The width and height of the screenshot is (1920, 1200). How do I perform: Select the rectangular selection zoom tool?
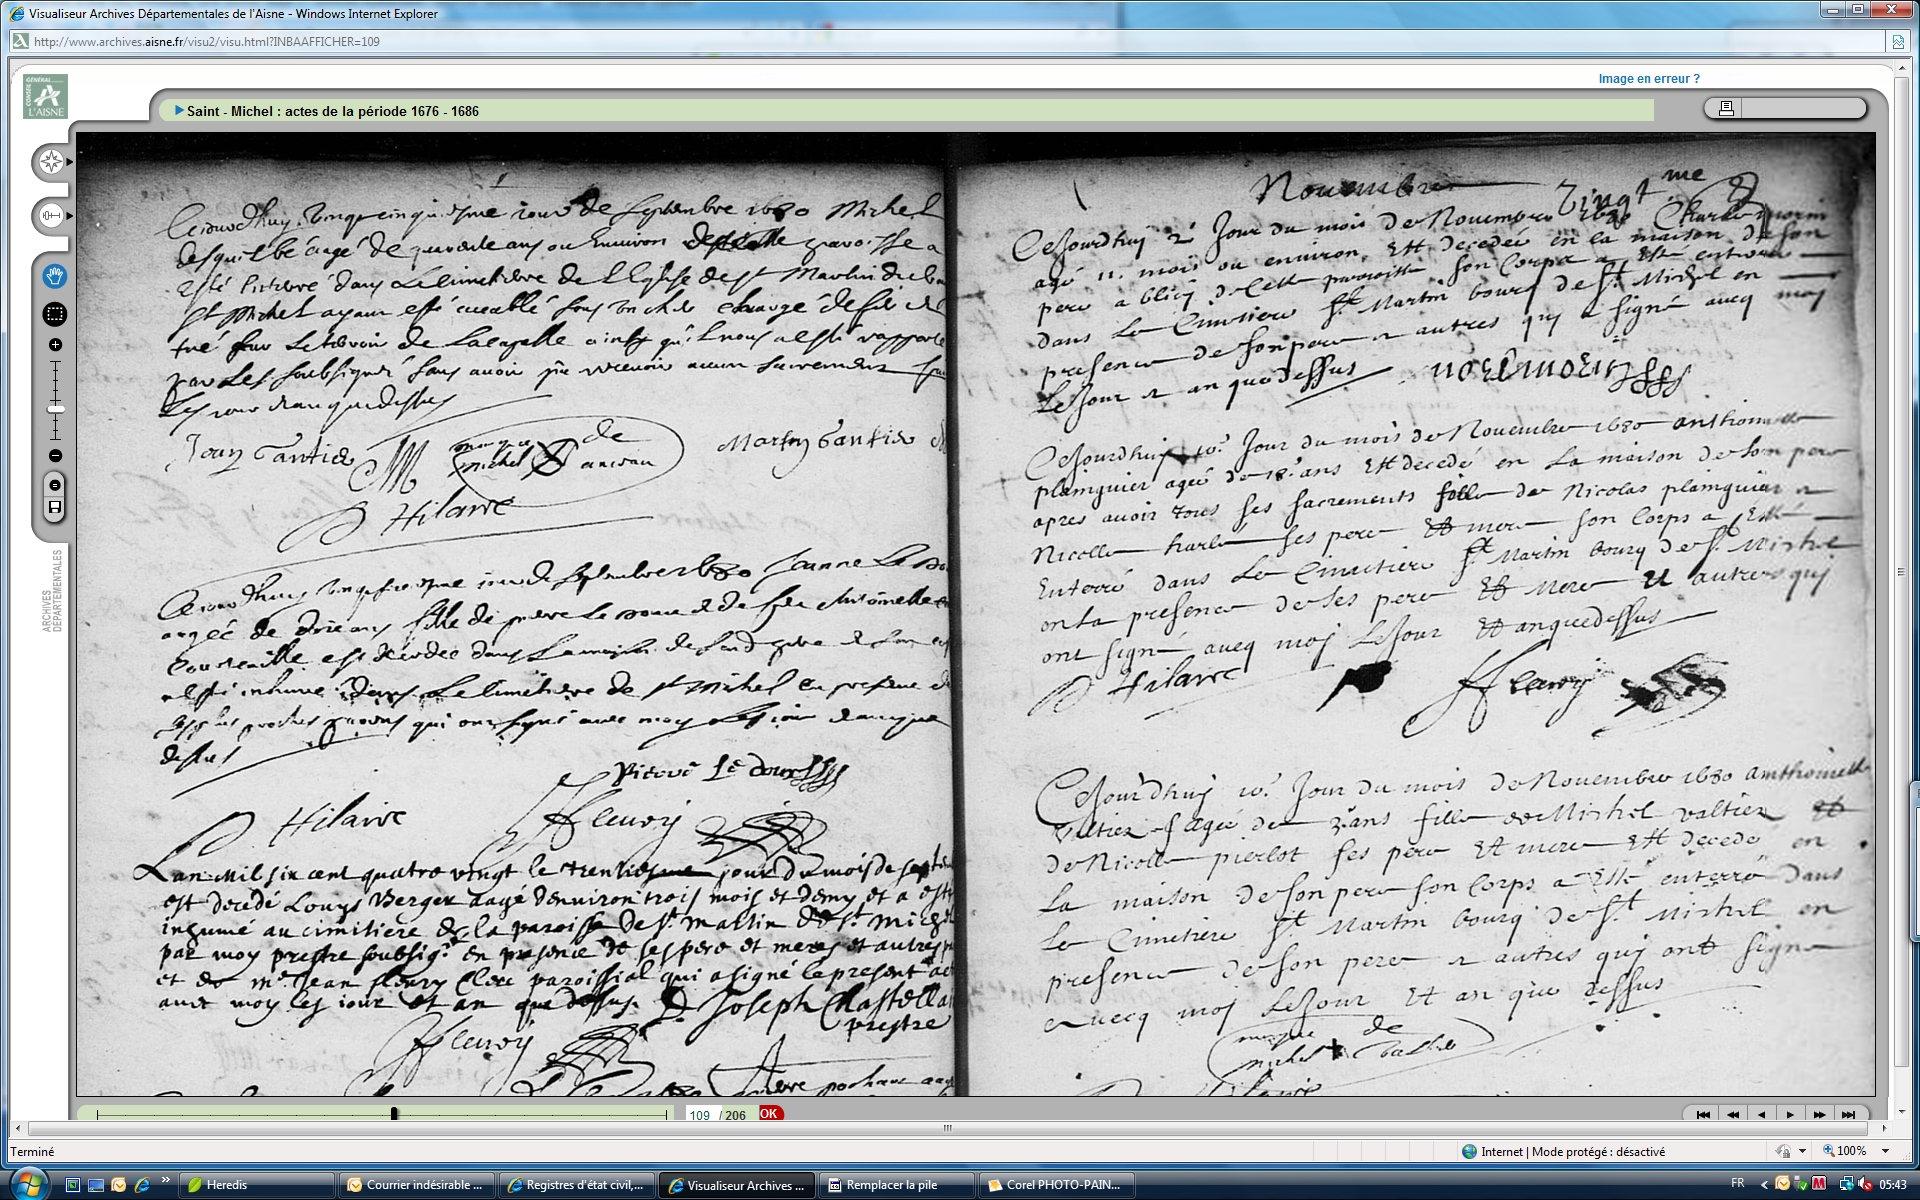click(x=55, y=314)
